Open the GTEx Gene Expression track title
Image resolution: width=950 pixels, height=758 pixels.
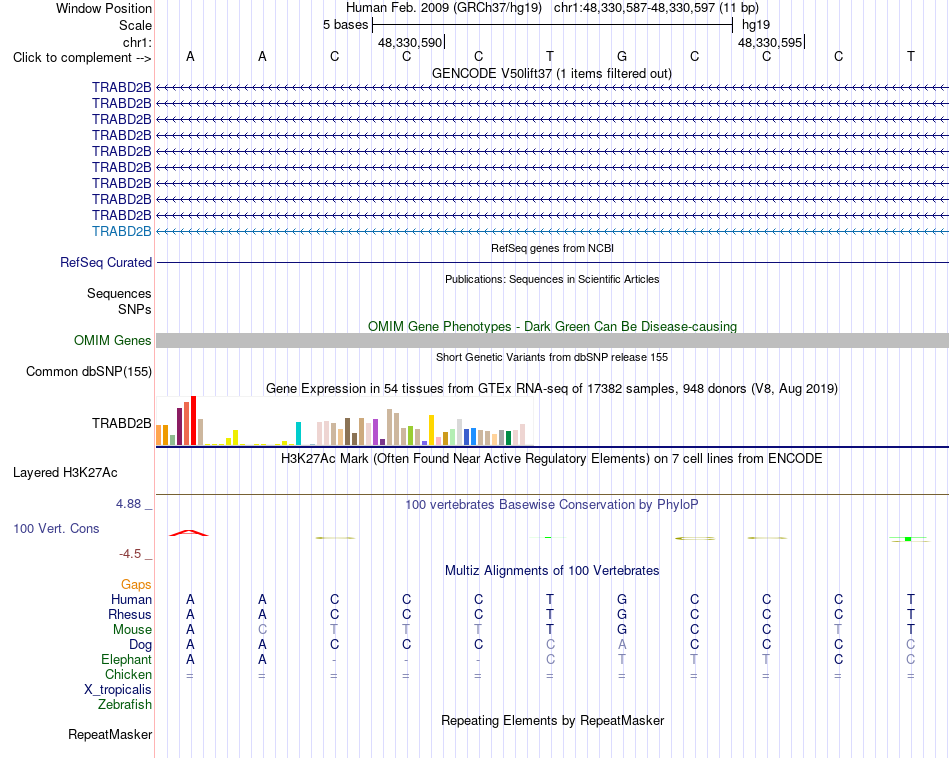tap(552, 388)
